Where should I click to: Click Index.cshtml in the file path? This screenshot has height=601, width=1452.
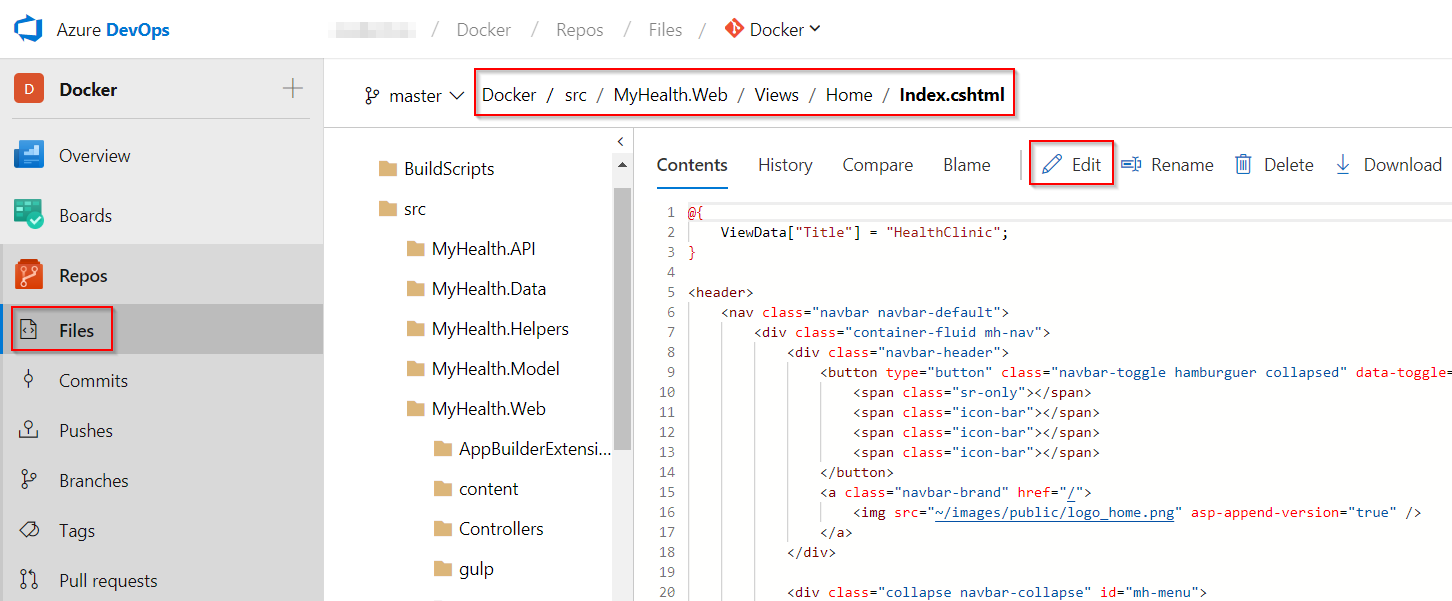click(952, 95)
